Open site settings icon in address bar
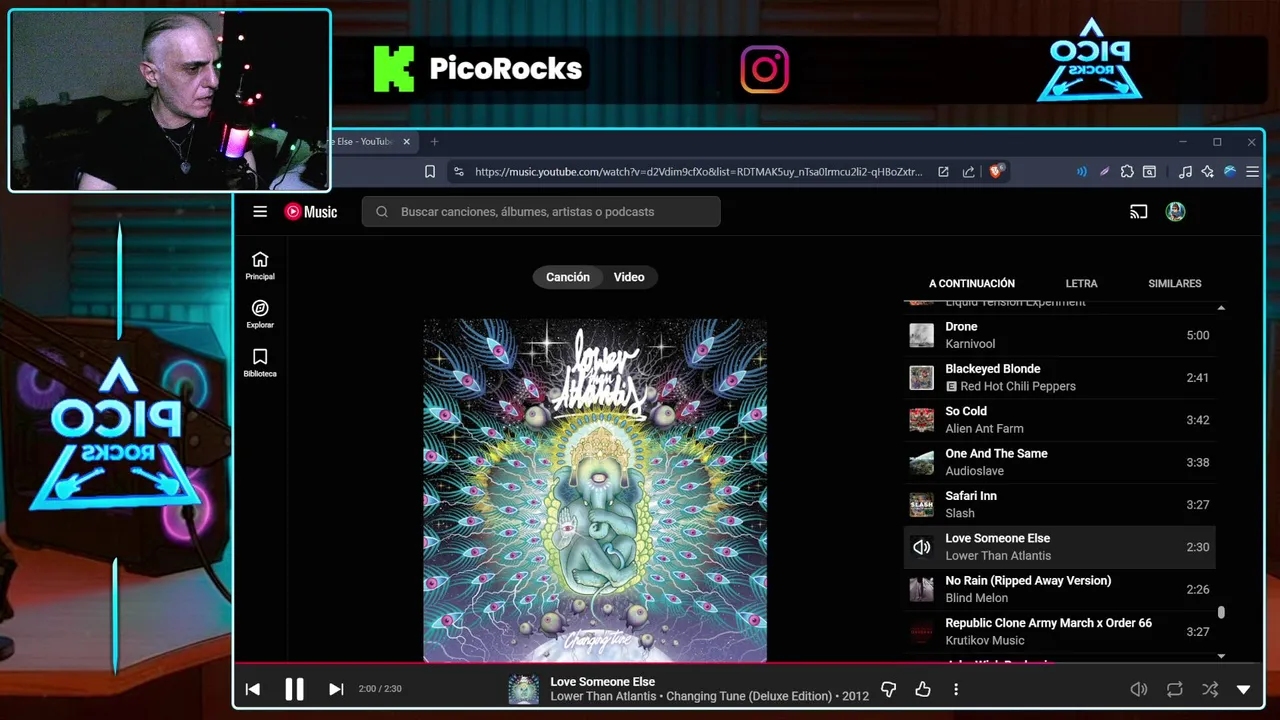The image size is (1280, 720). 459,172
